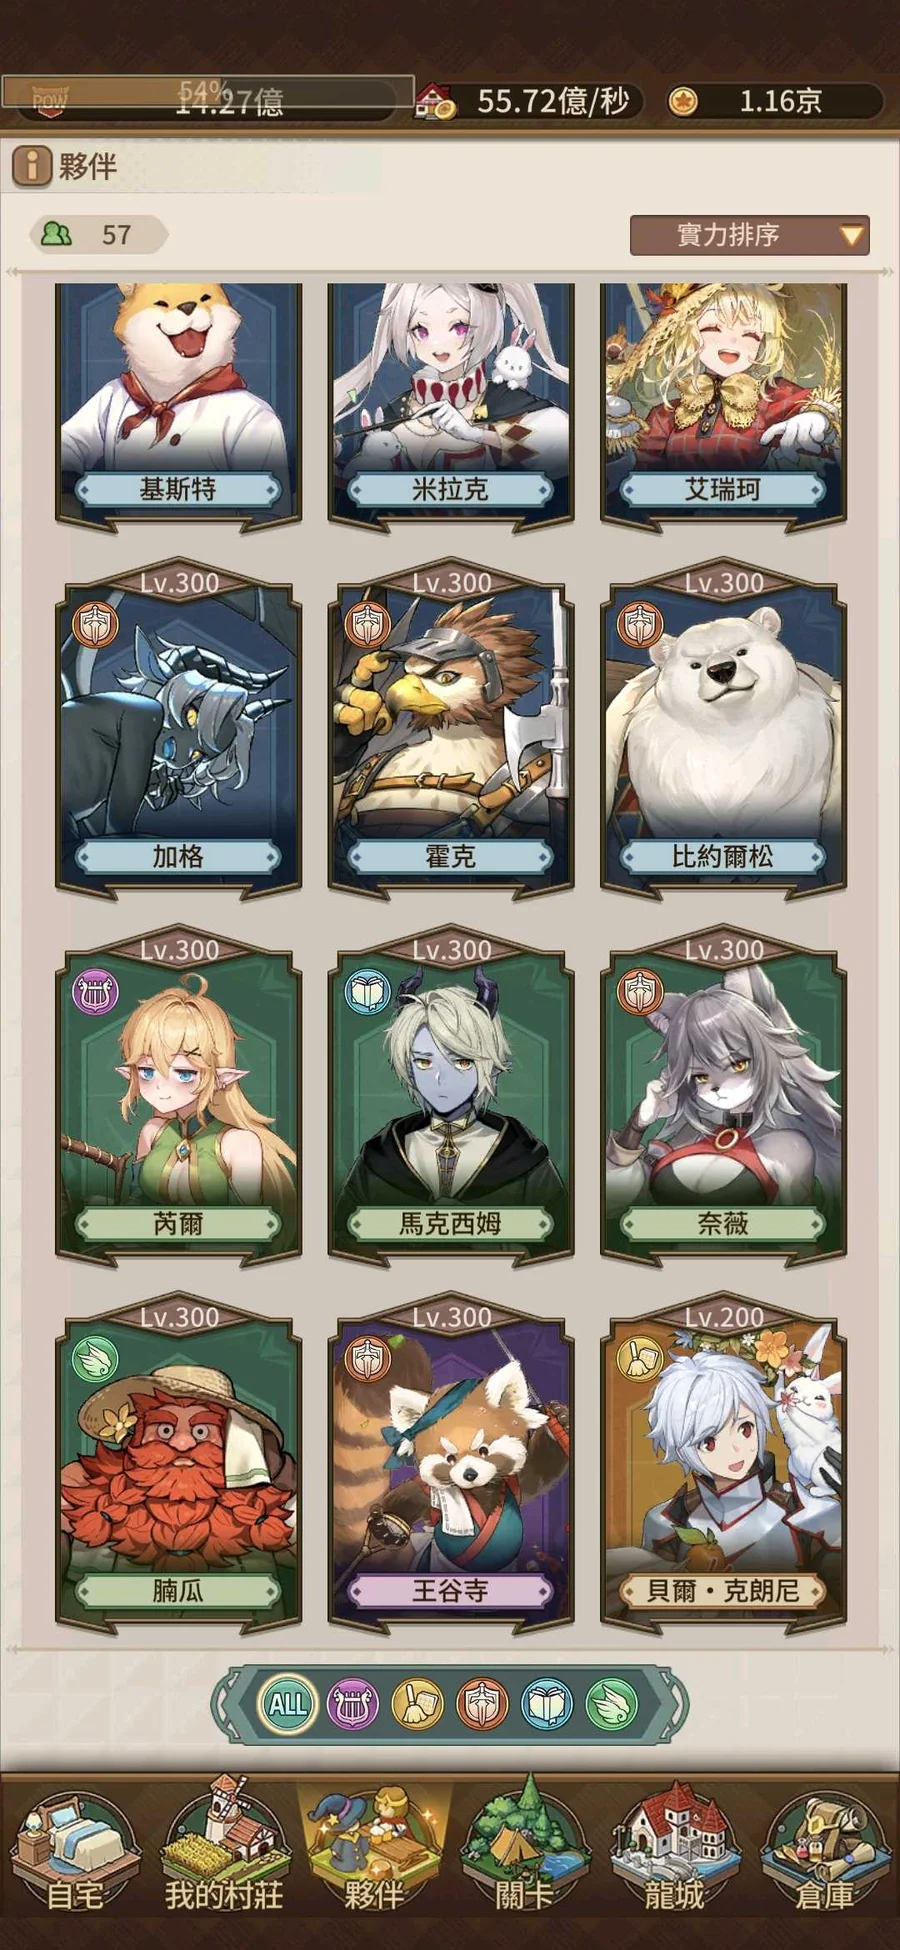Open 我的村莊 village tab
The image size is (900, 1950).
[x=224, y=1848]
